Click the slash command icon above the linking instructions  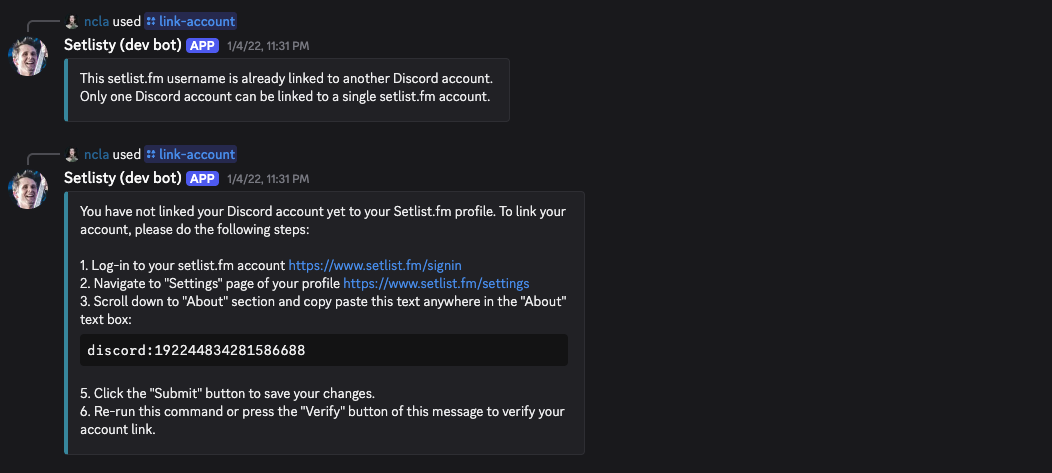(151, 155)
